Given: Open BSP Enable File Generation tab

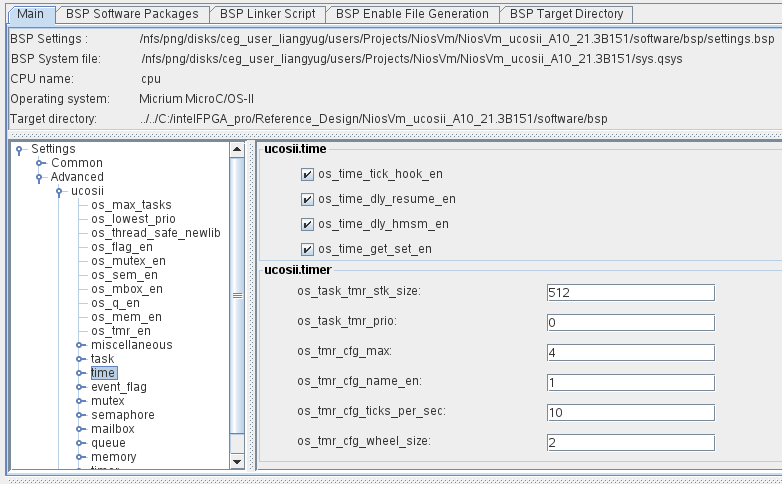Looking at the screenshot, I should [x=412, y=14].
